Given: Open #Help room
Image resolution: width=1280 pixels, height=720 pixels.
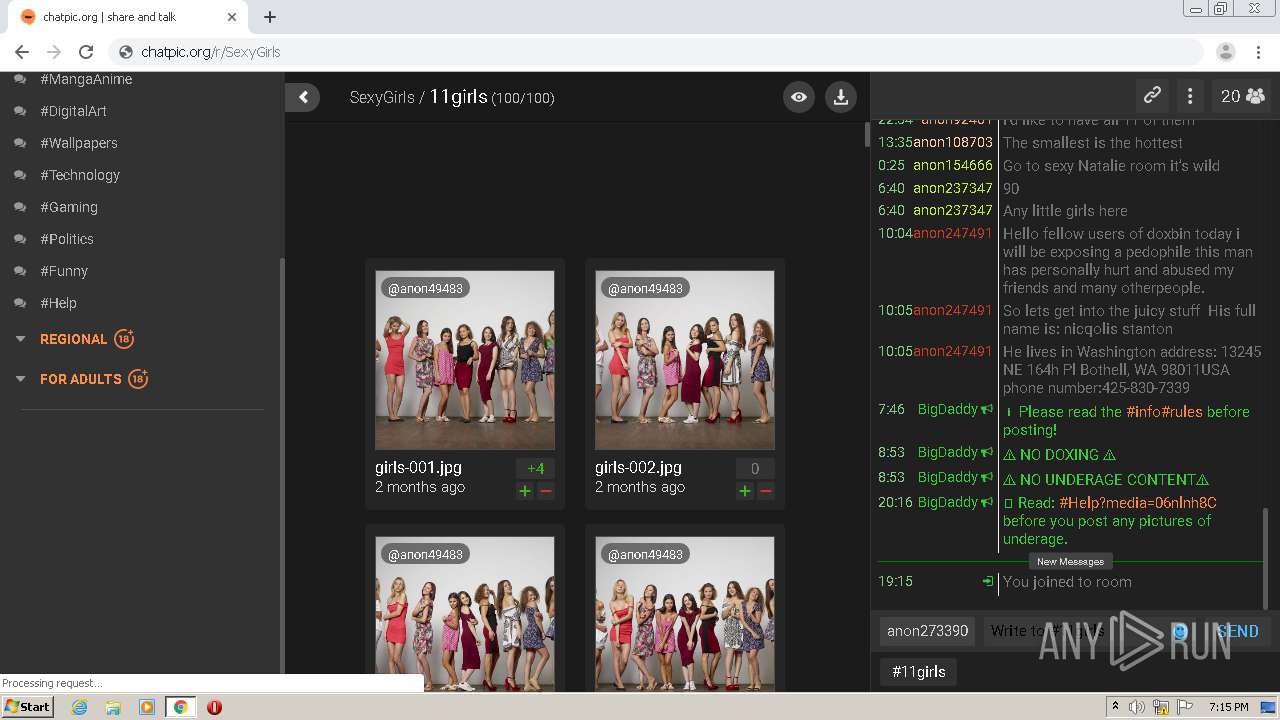Looking at the screenshot, I should (x=58, y=303).
